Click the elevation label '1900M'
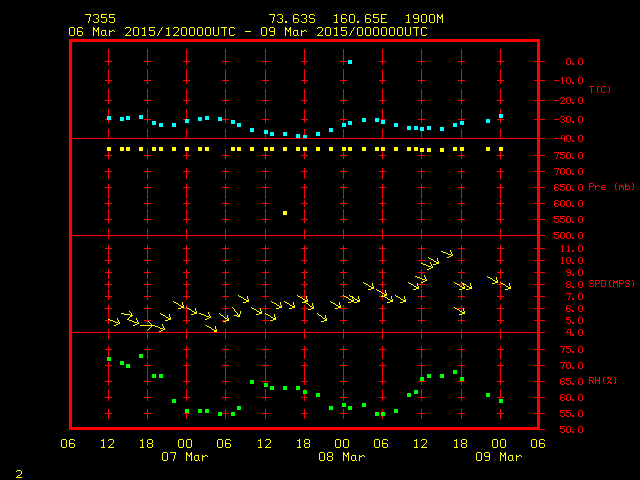The height and width of the screenshot is (480, 640). [x=424, y=19]
